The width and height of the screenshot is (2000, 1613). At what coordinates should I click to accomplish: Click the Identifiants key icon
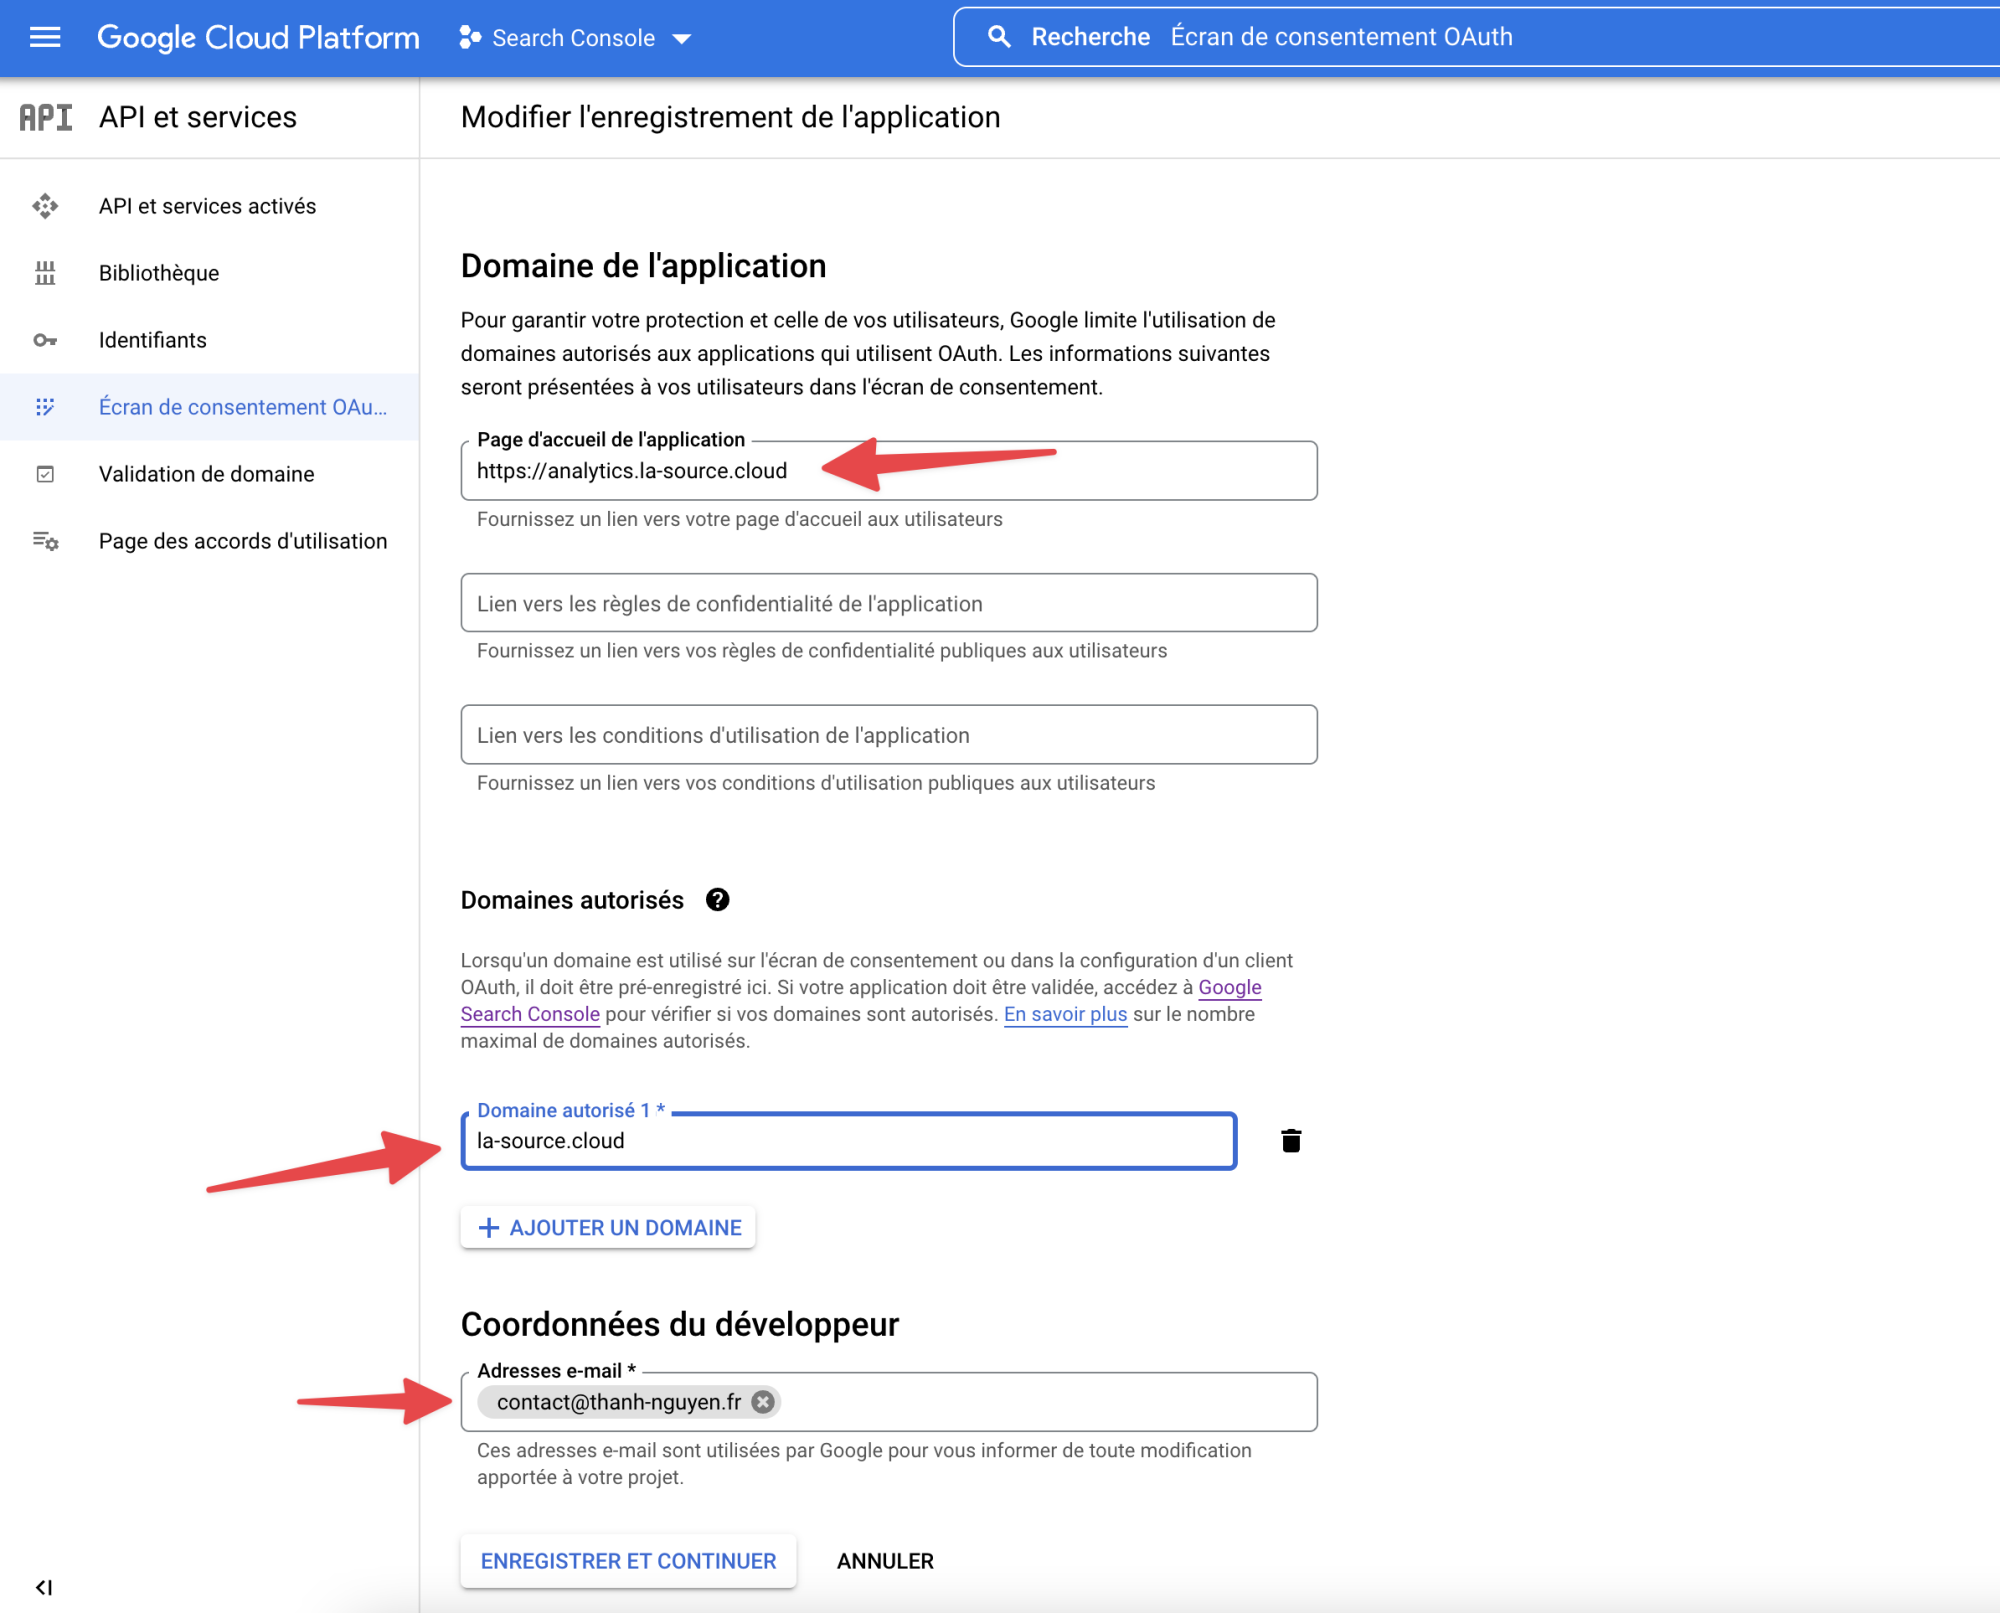(45, 340)
